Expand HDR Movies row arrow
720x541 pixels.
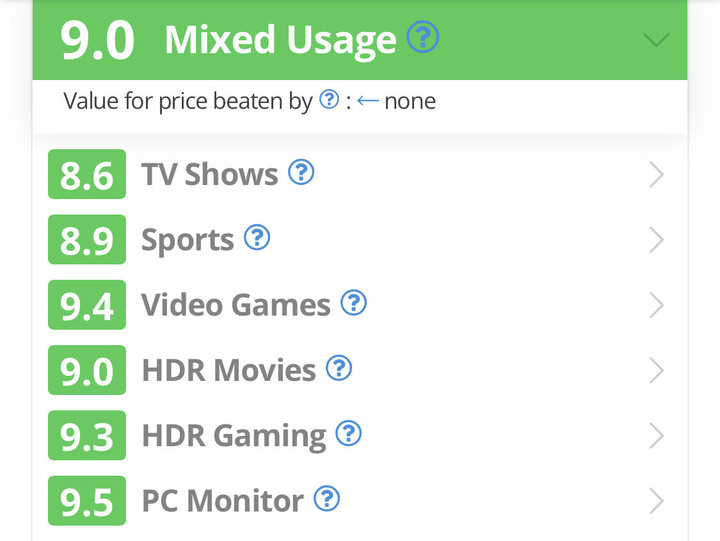[657, 370]
